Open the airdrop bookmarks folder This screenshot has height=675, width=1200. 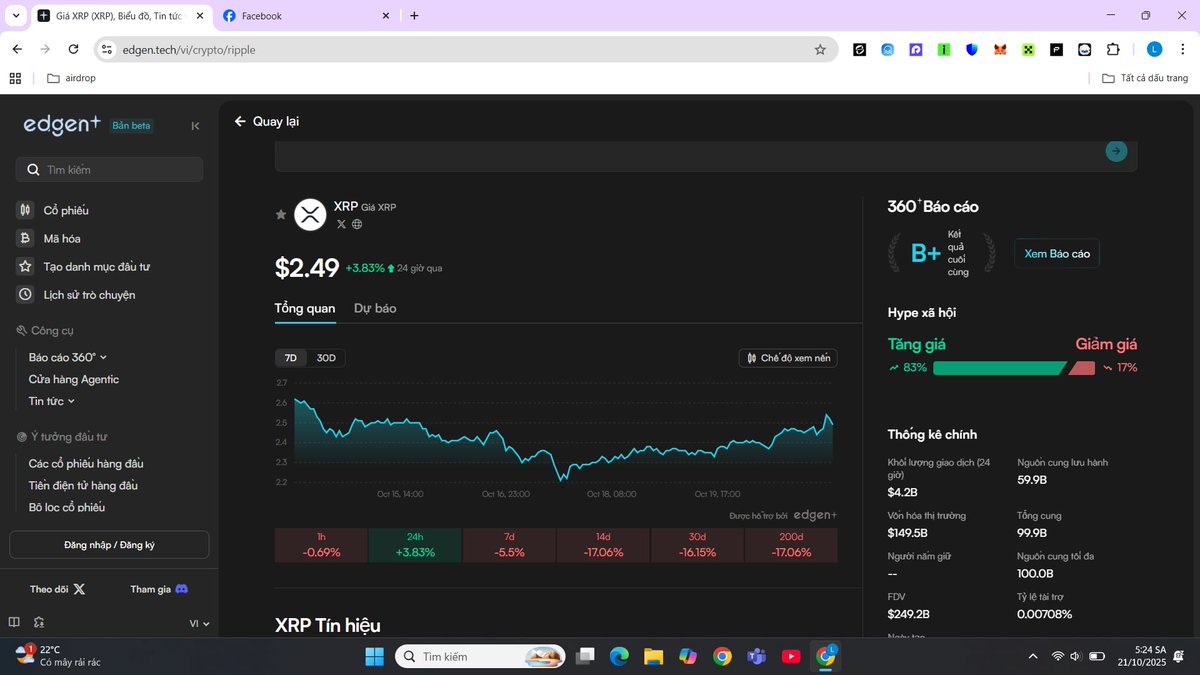(71, 78)
